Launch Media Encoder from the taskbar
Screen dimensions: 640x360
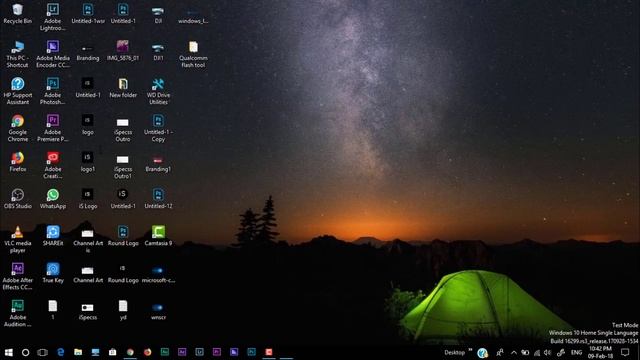234,352
